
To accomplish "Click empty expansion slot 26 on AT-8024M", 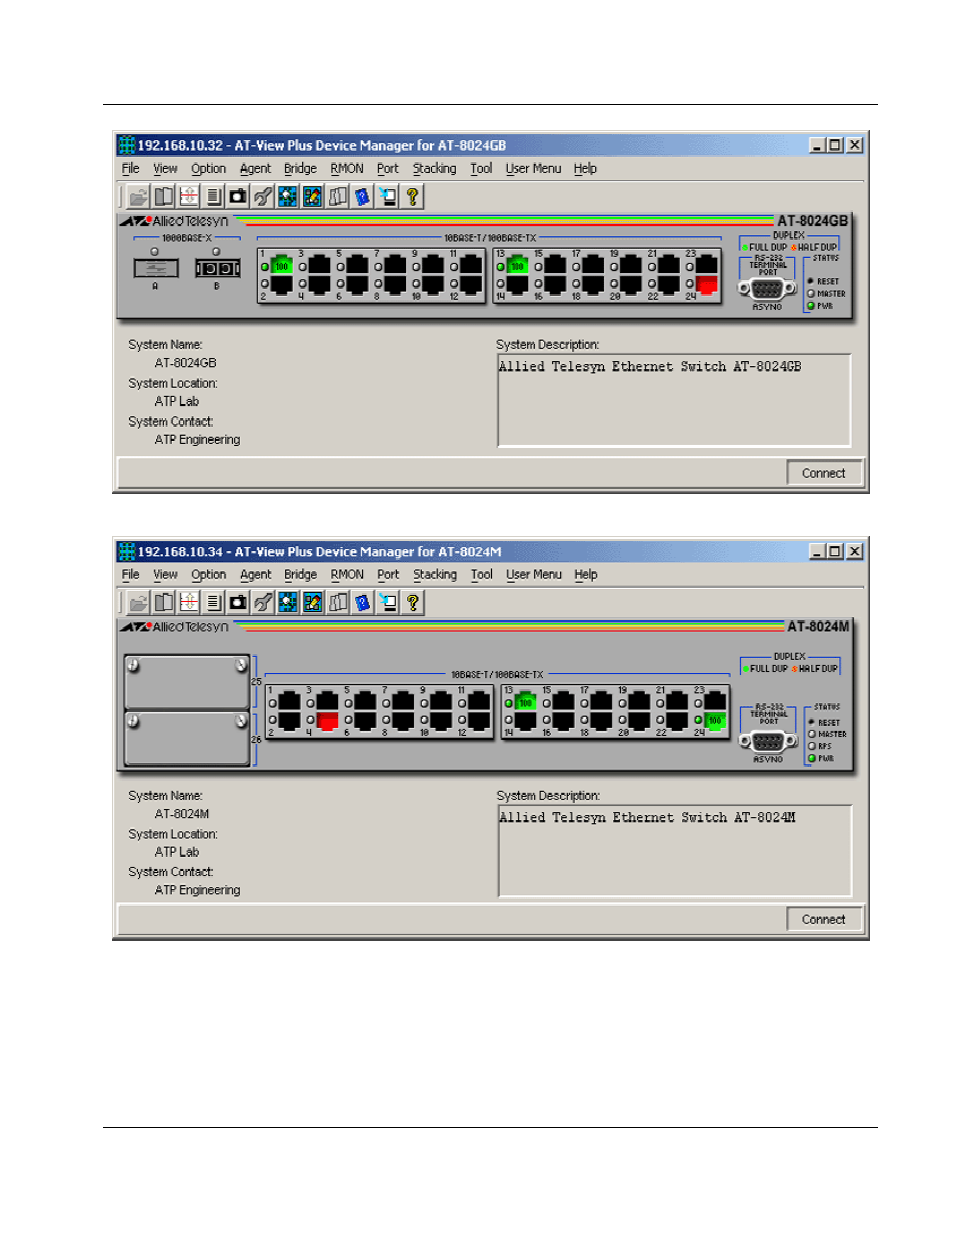I will coord(187,739).
